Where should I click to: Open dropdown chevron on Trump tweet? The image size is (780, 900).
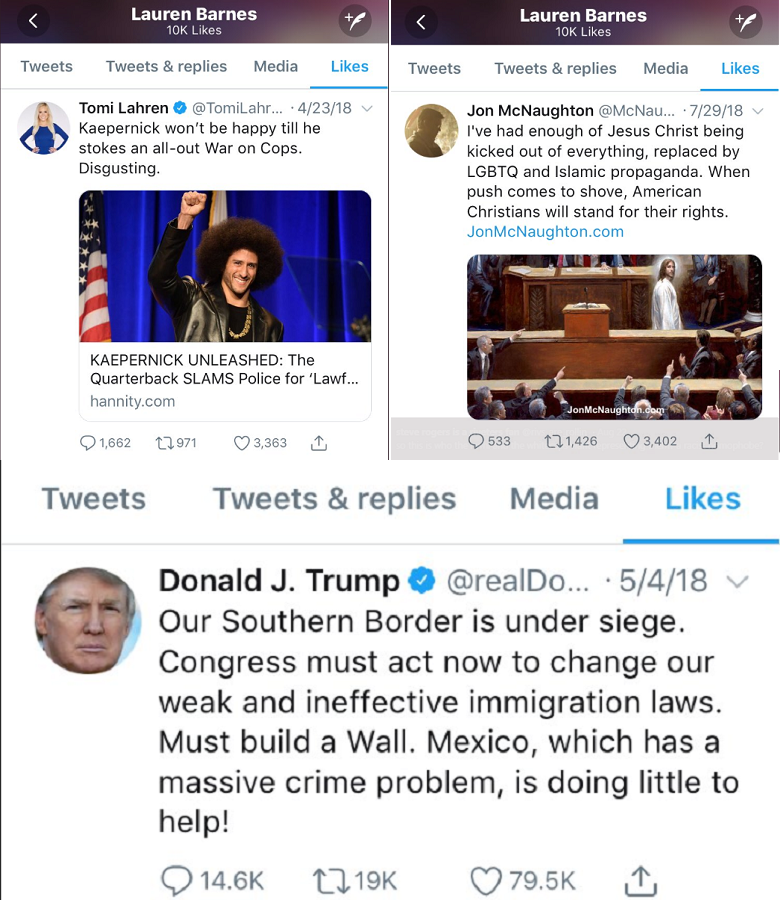point(737,582)
